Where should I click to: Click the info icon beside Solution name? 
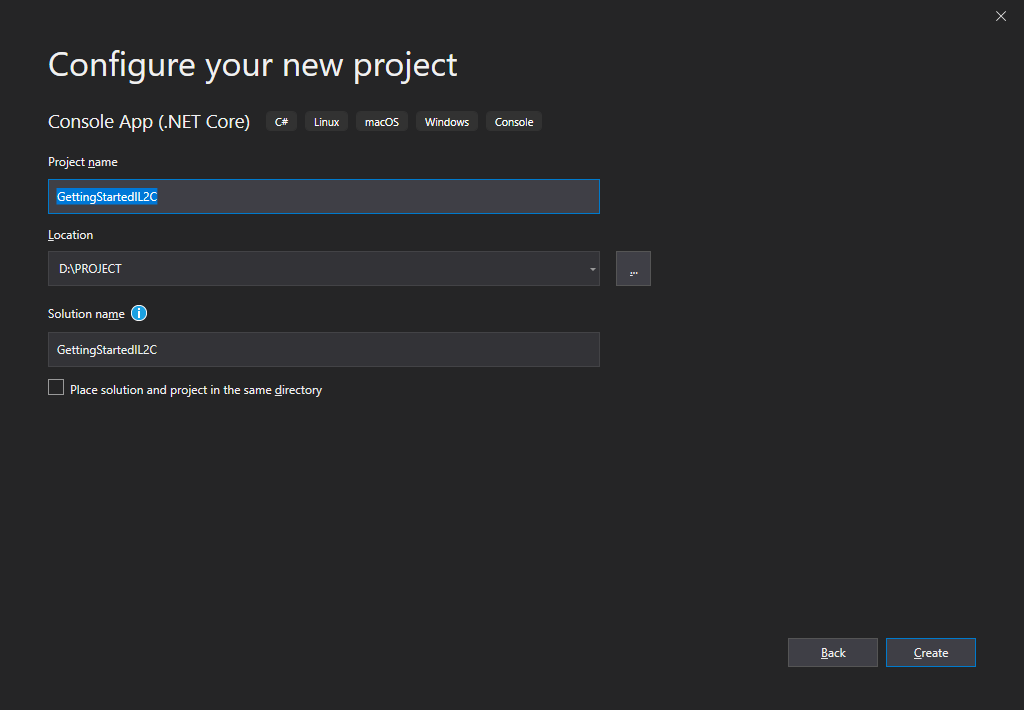coord(139,313)
